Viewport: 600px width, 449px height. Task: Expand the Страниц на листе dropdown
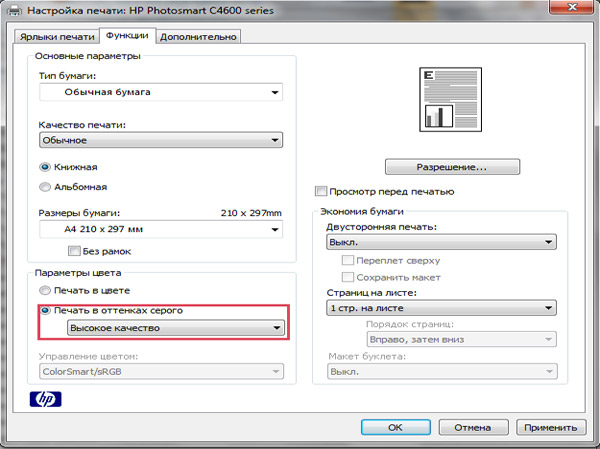pyautogui.click(x=441, y=308)
